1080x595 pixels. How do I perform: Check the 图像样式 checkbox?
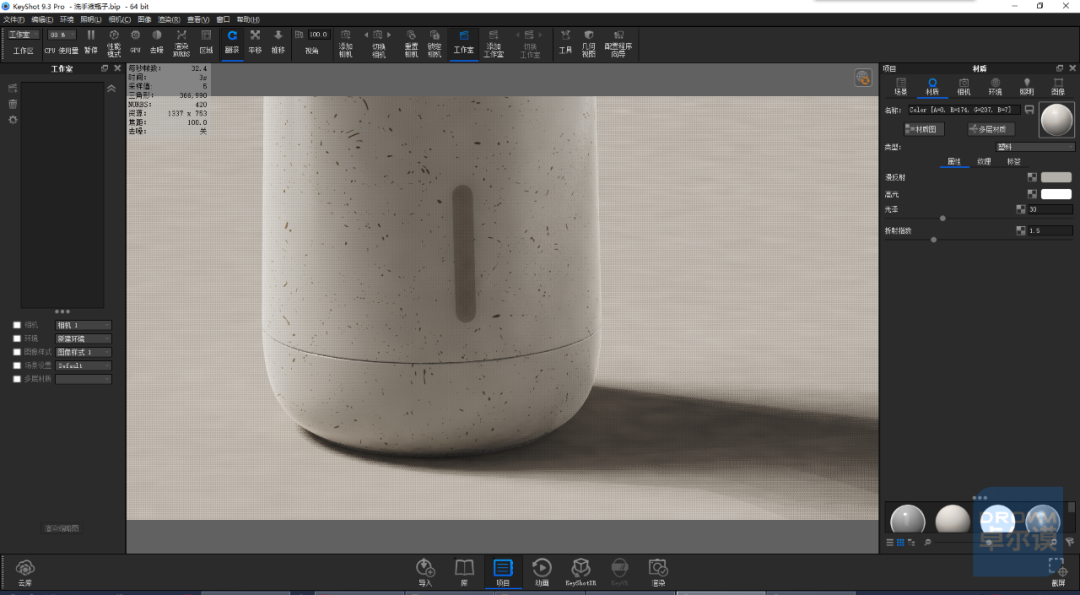(17, 352)
